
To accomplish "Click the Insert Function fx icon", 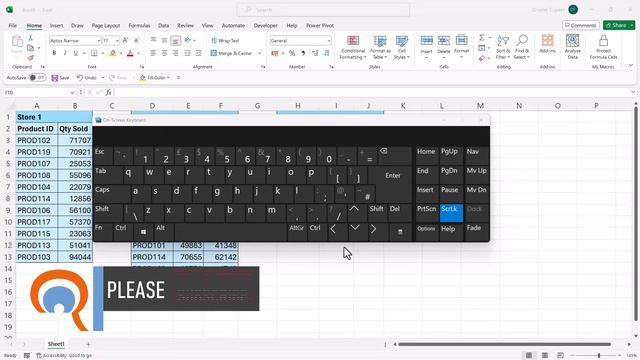I will (109, 93).
